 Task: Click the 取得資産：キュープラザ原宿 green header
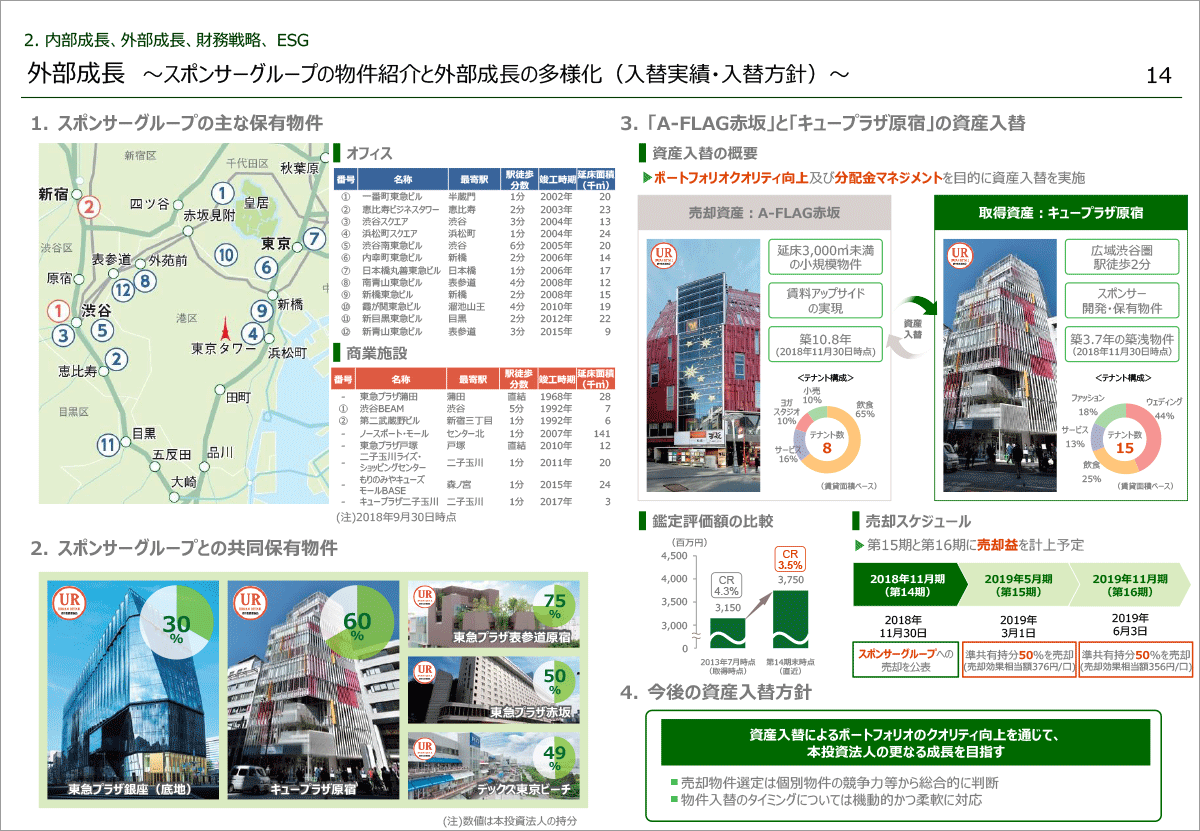1060,213
